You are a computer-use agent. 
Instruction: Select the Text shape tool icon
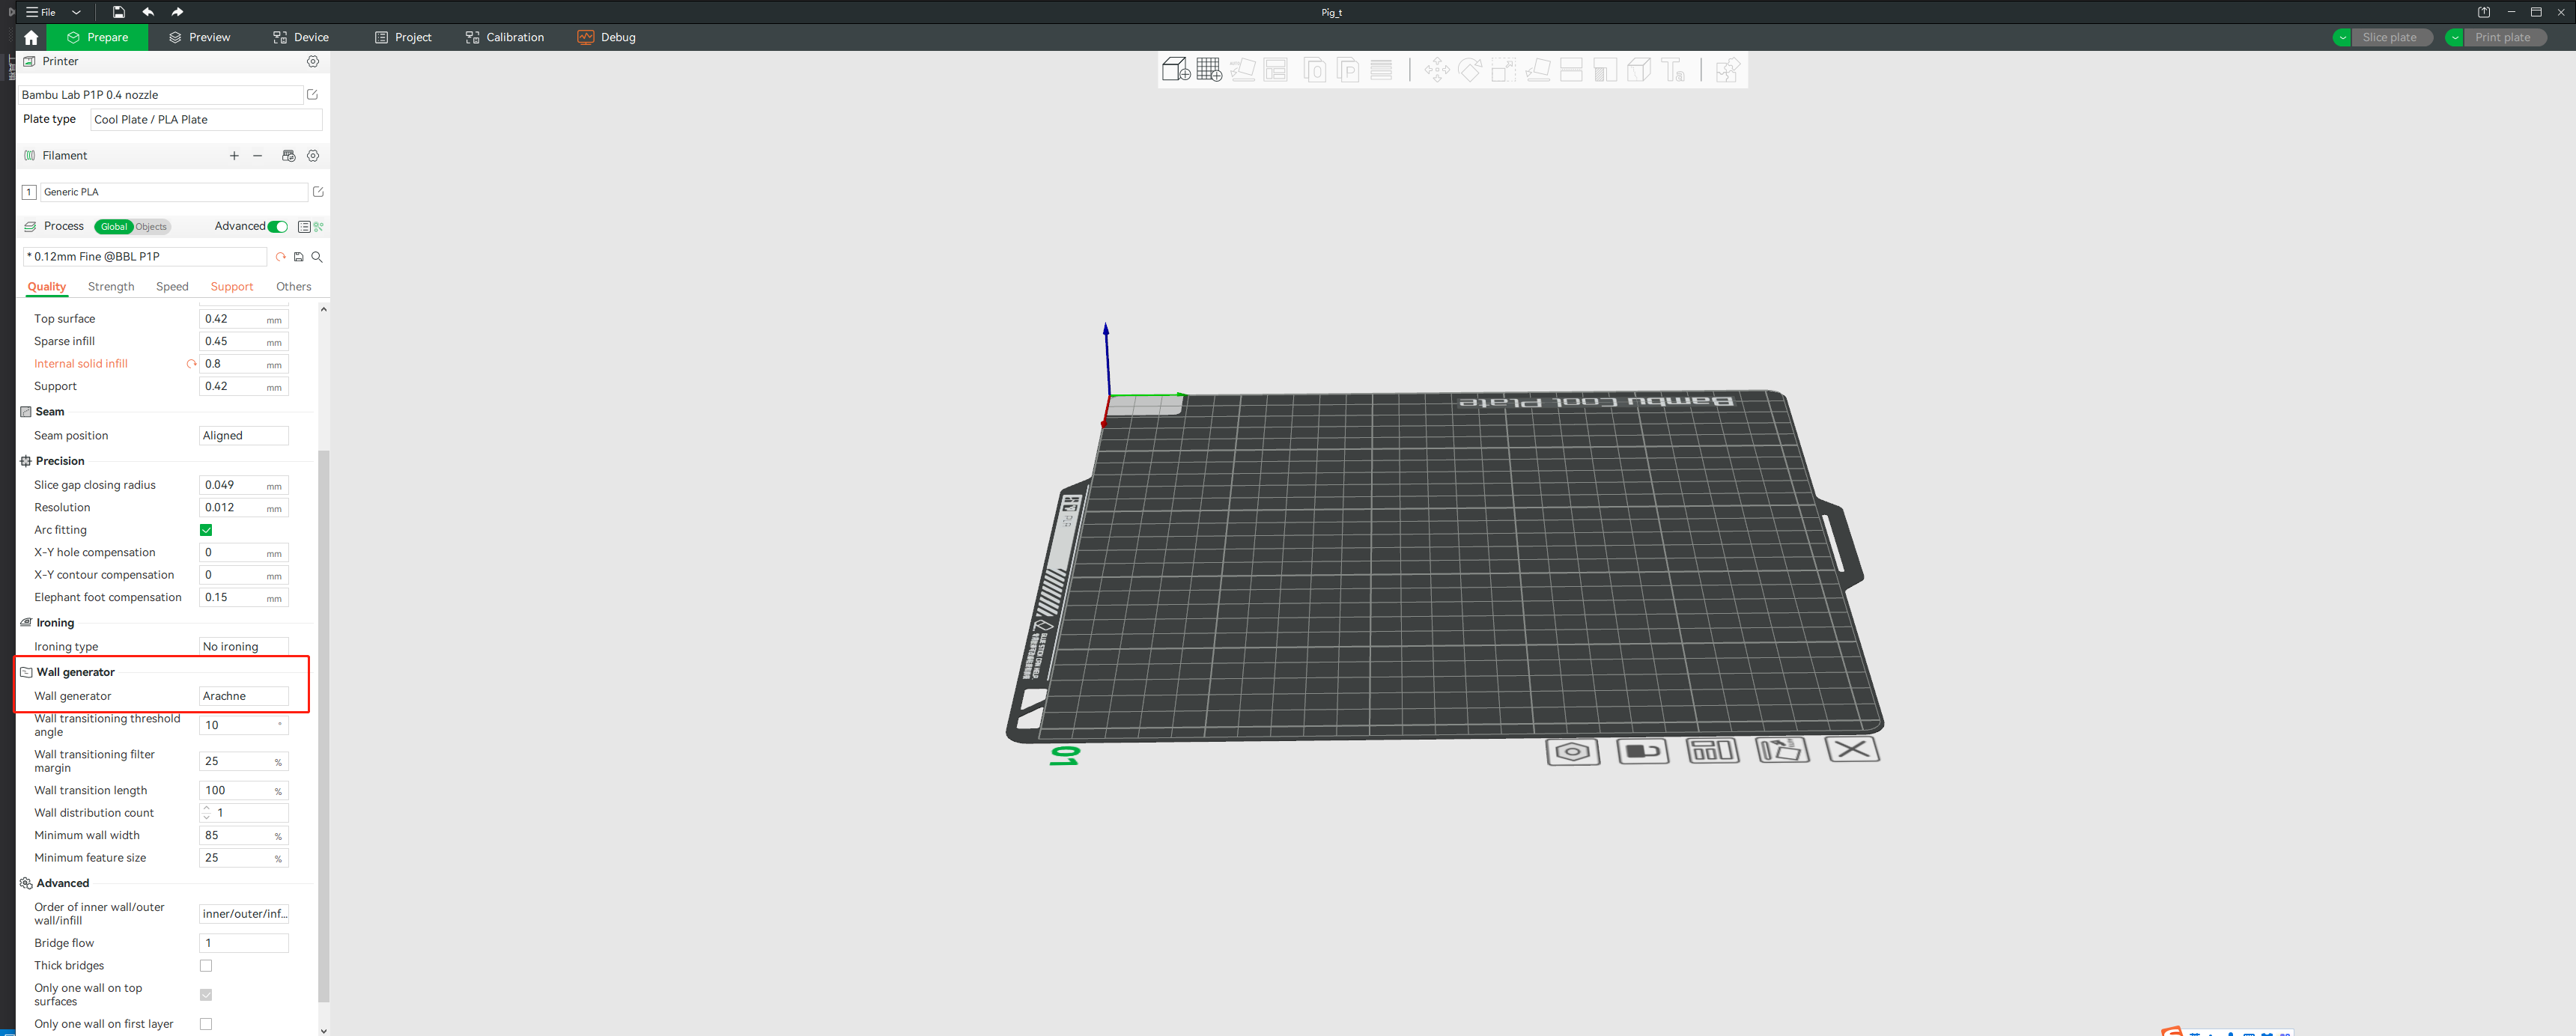click(1673, 70)
